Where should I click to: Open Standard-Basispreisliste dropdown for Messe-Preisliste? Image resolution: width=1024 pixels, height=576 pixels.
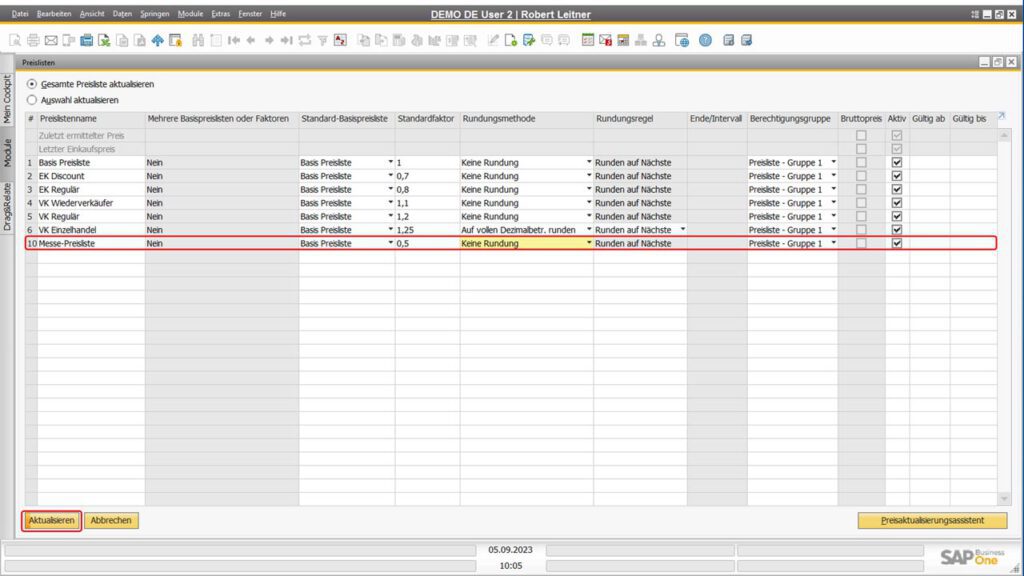391,243
